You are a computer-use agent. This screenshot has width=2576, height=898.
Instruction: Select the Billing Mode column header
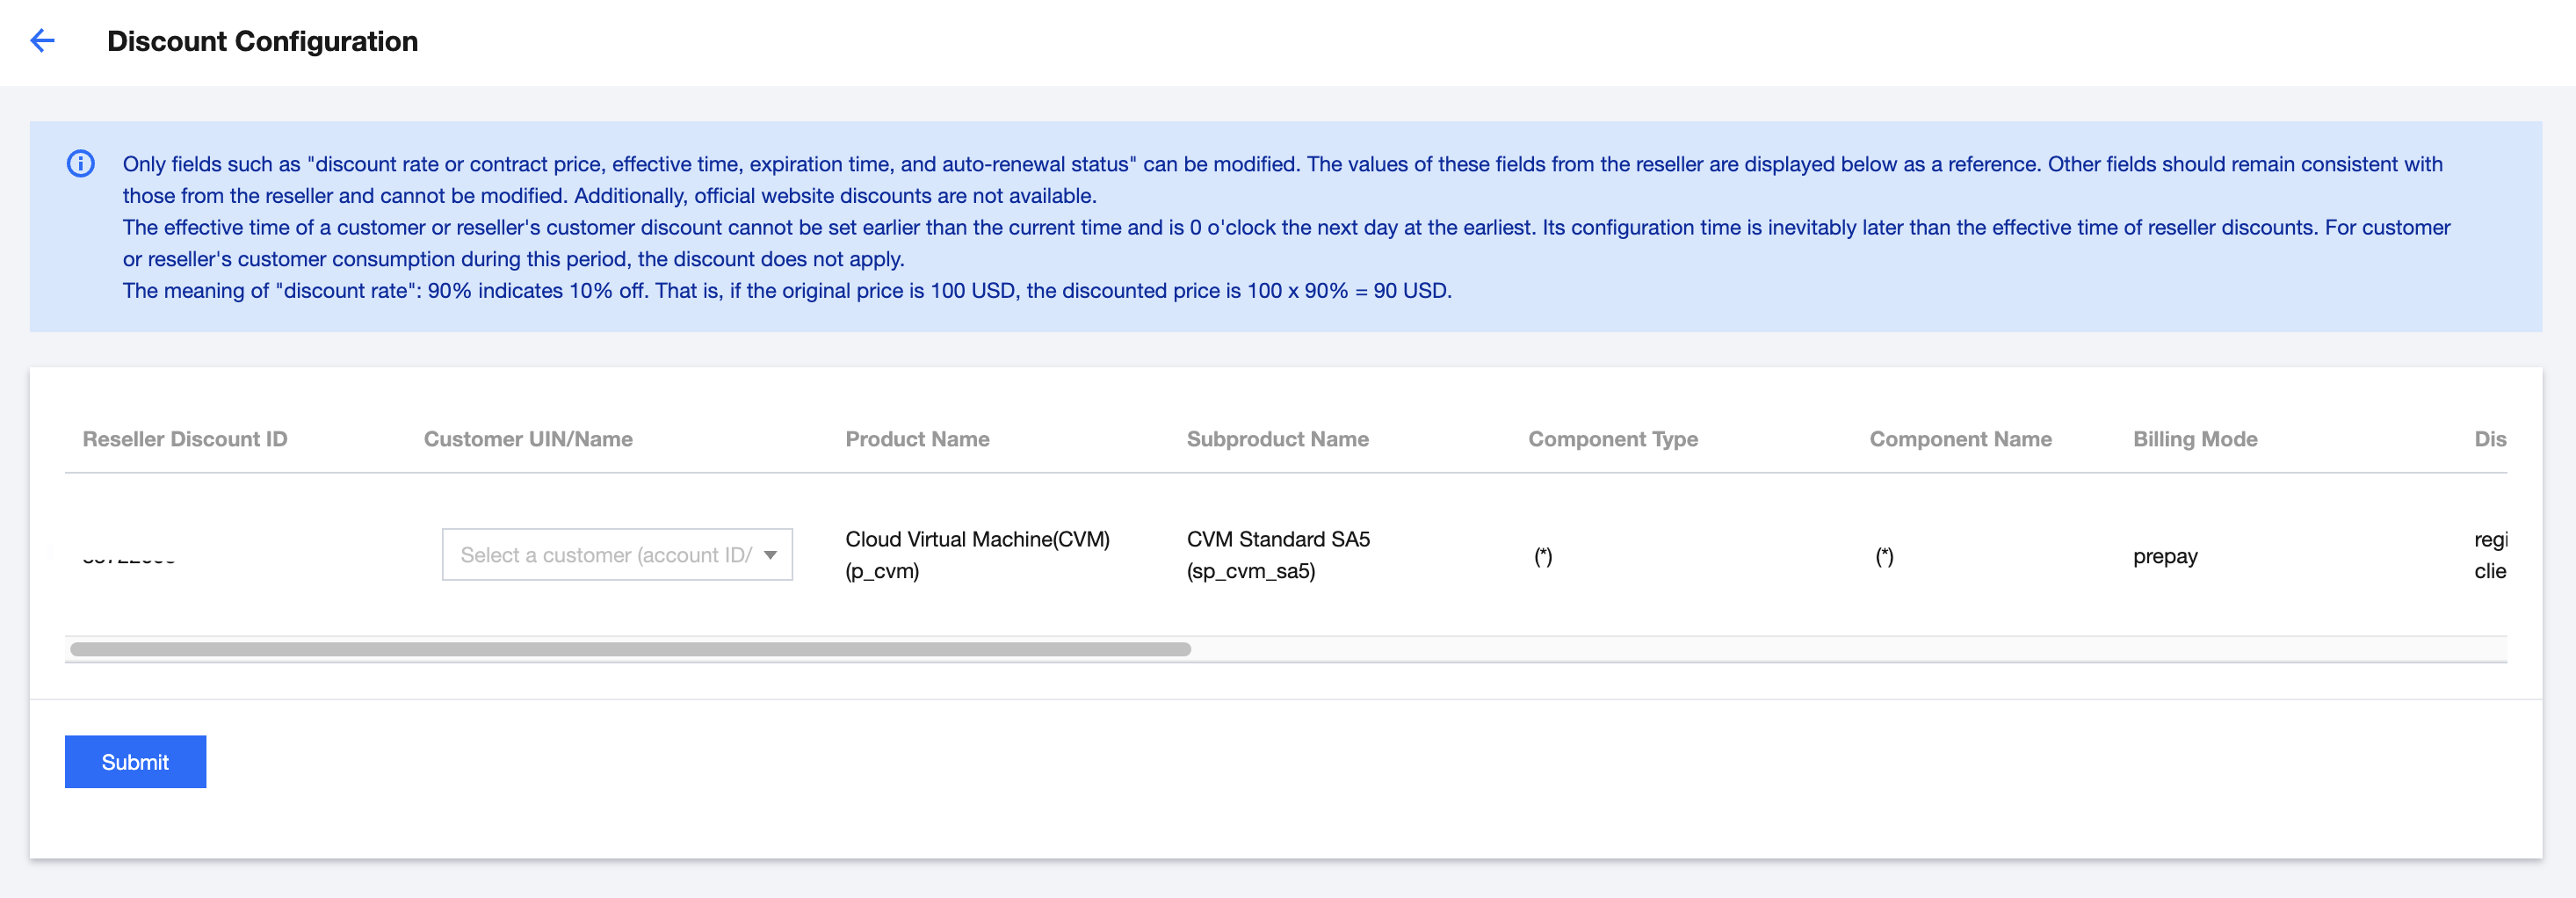(2195, 439)
